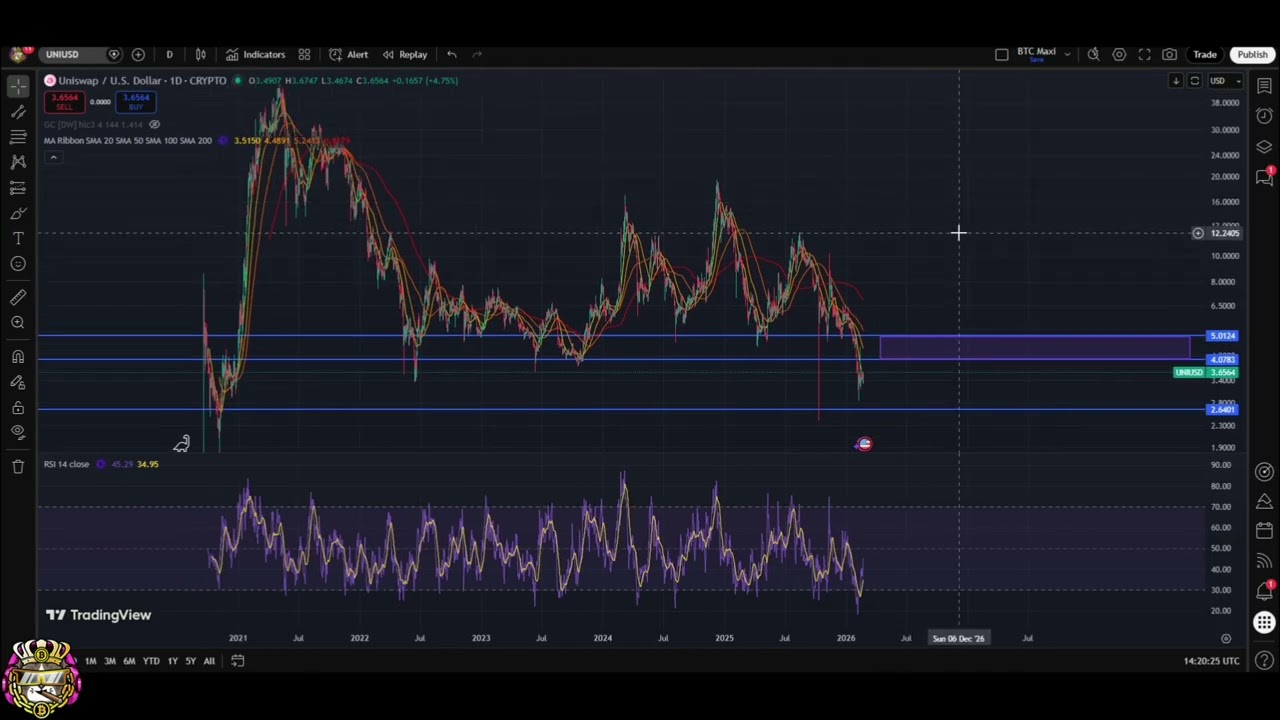The height and width of the screenshot is (720, 1280).
Task: Open the chats panel with notification badge
Action: (x=1264, y=177)
